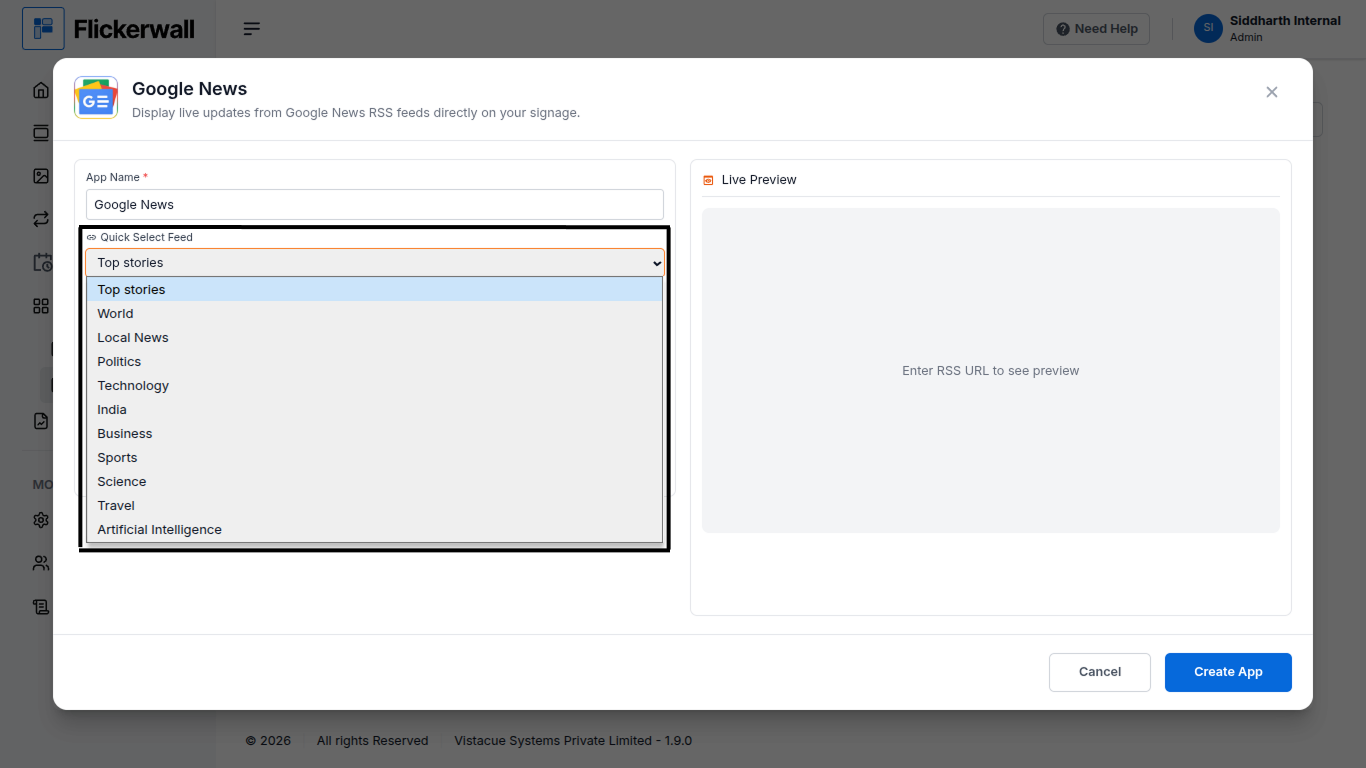Click the 'Enter RSS URL to see preview' text

click(x=991, y=370)
